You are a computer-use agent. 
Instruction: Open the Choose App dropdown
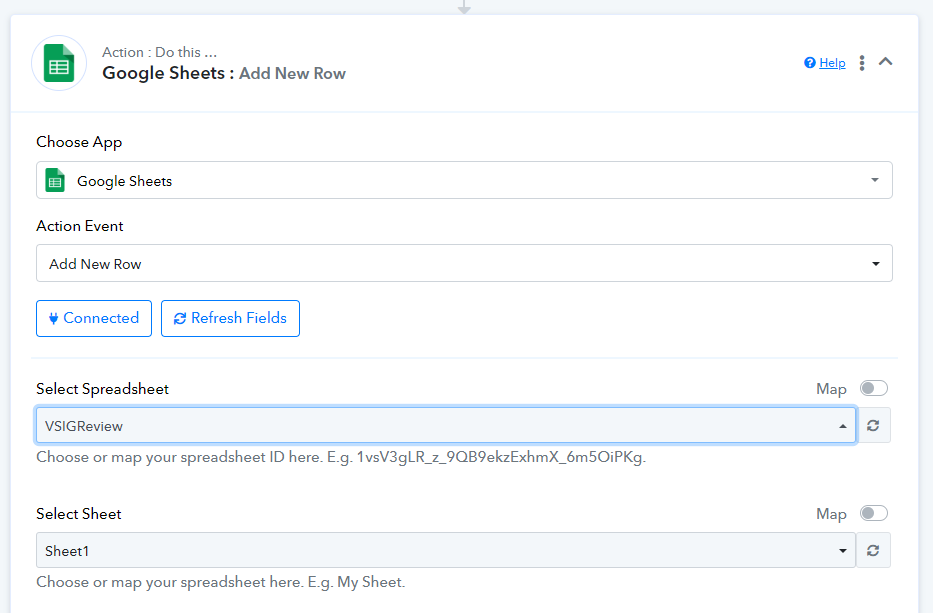pos(464,180)
